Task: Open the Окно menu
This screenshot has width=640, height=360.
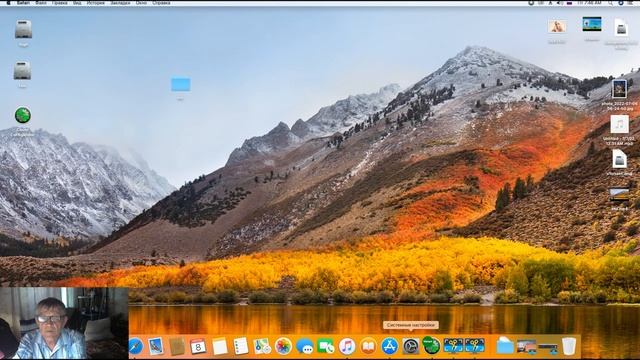Action: click(141, 3)
